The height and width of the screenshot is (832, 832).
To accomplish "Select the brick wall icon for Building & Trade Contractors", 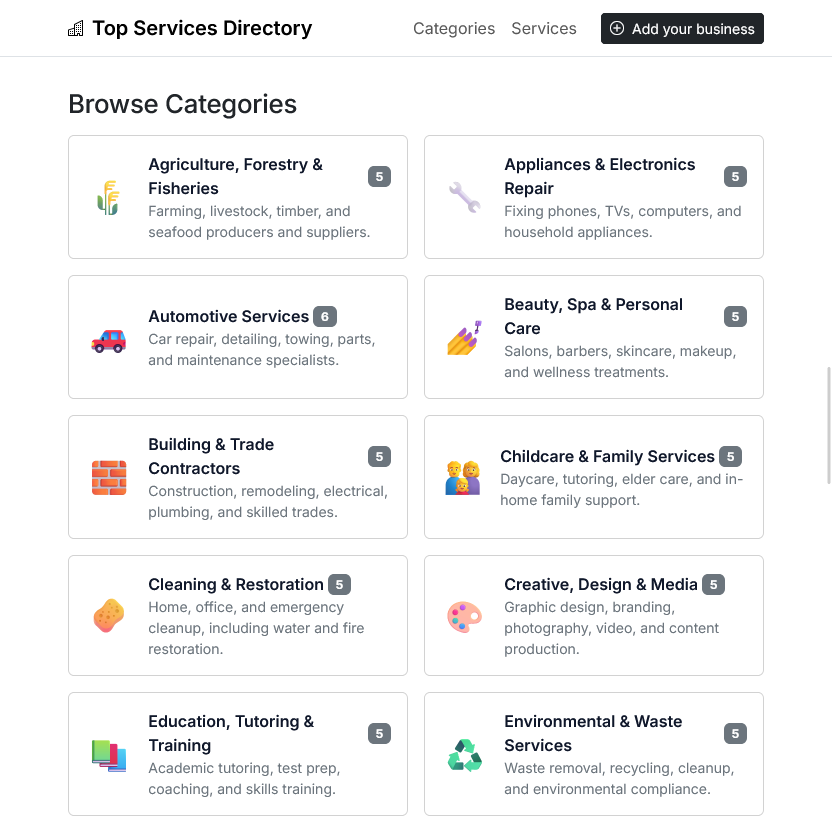I will 108,477.
